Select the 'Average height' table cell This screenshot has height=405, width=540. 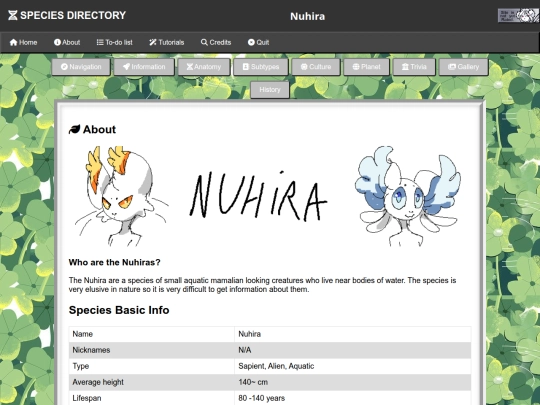coord(152,382)
